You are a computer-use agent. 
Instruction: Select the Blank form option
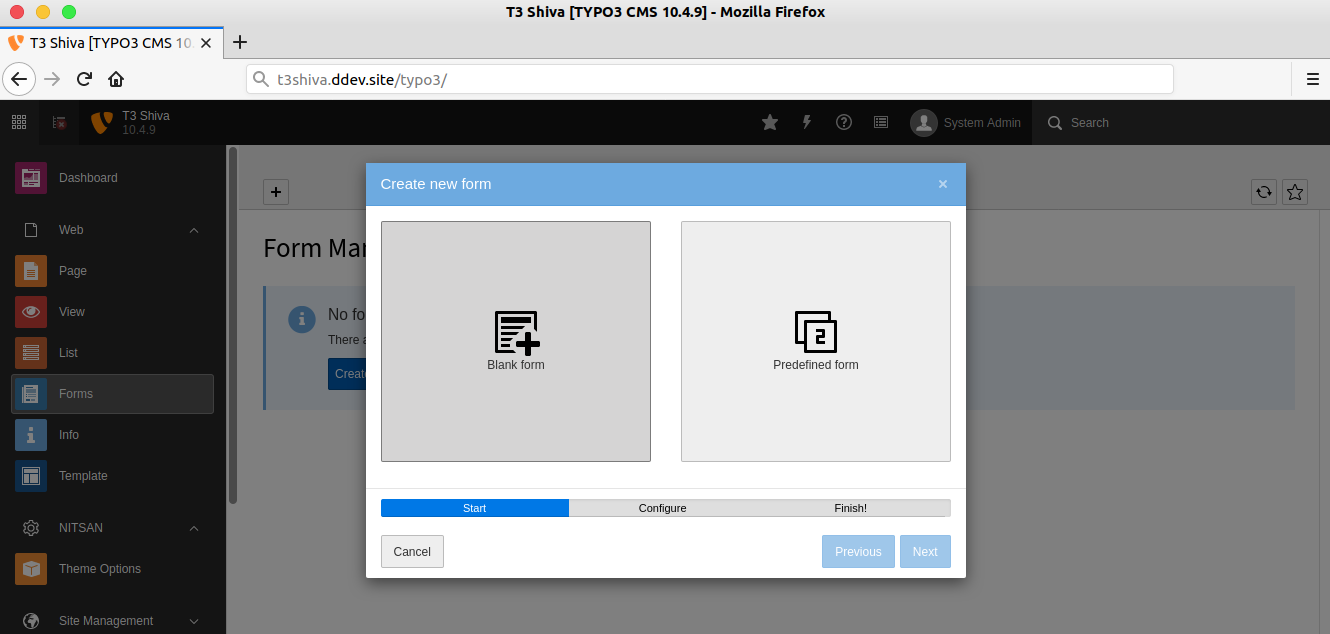515,341
